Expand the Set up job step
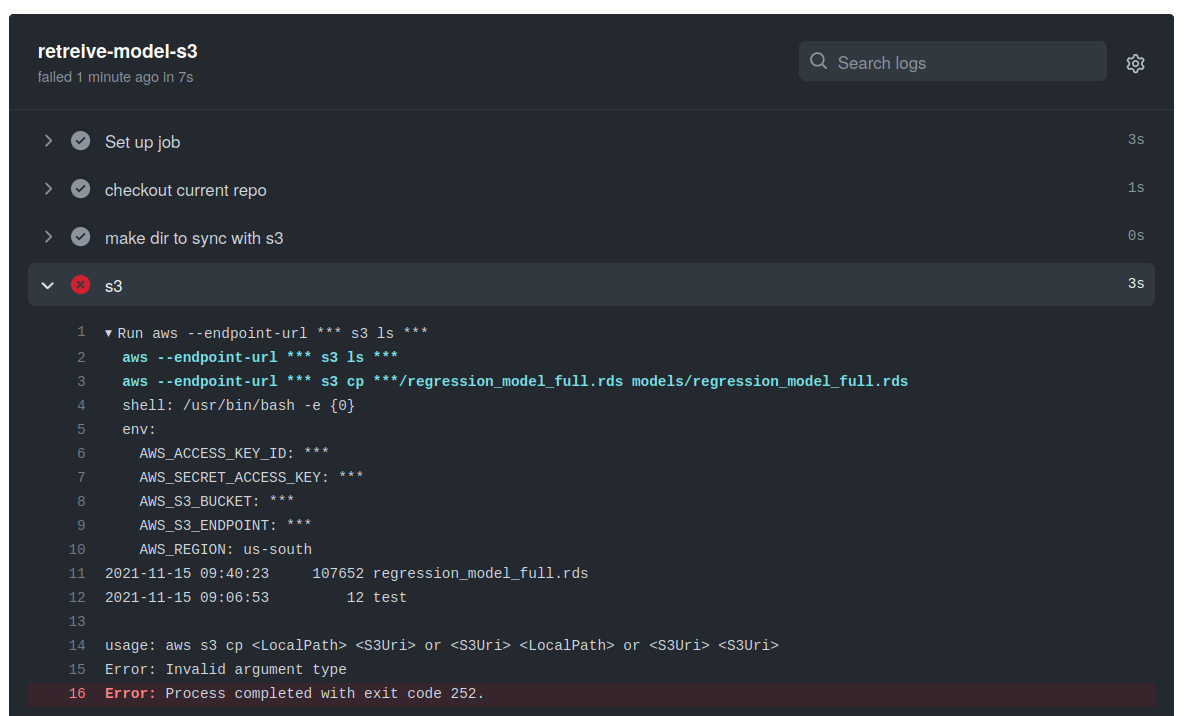The image size is (1184, 716). tap(48, 141)
